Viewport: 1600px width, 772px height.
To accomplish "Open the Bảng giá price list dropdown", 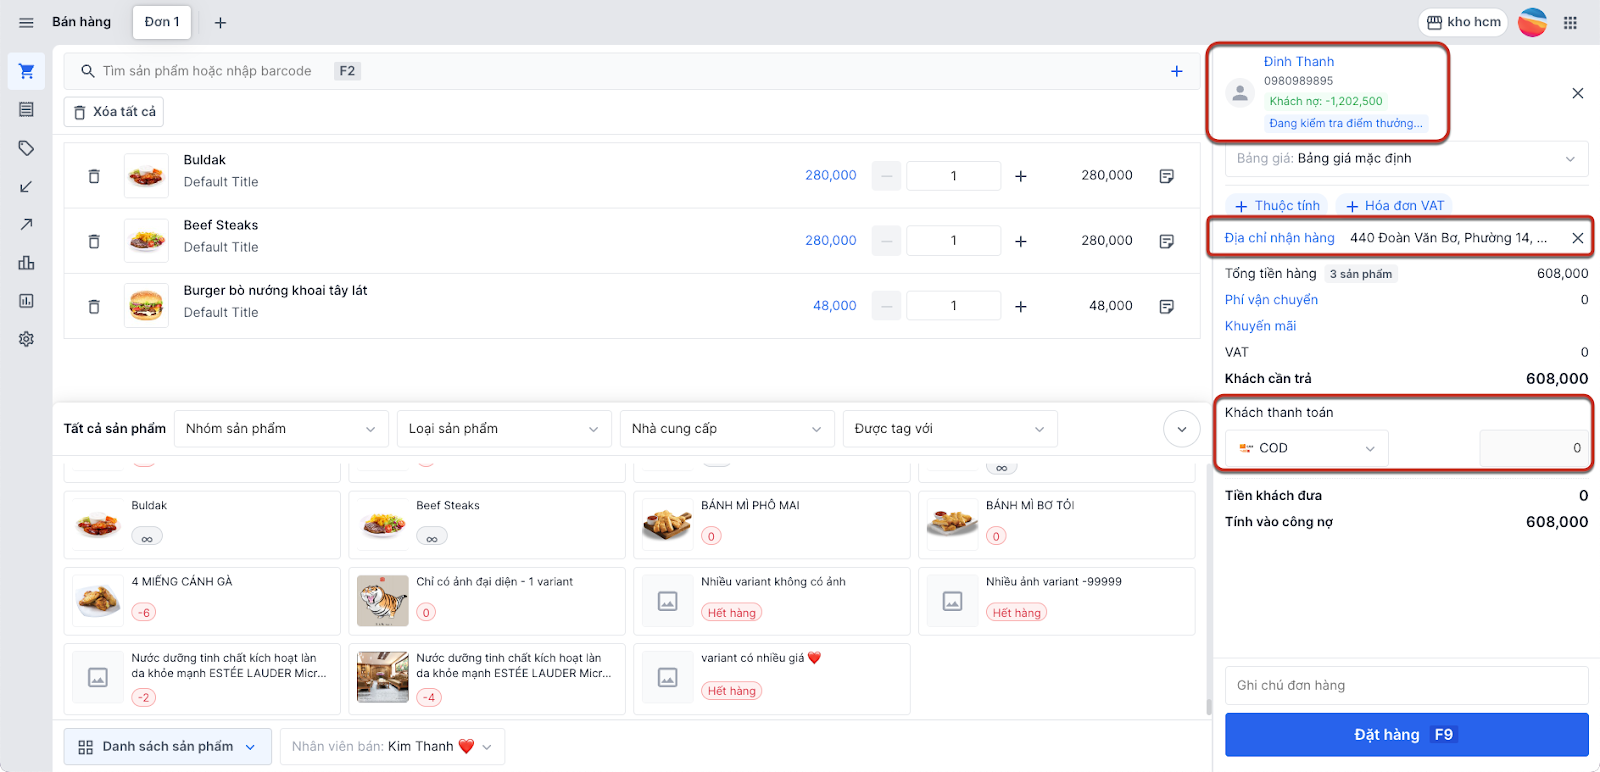I will [1406, 159].
